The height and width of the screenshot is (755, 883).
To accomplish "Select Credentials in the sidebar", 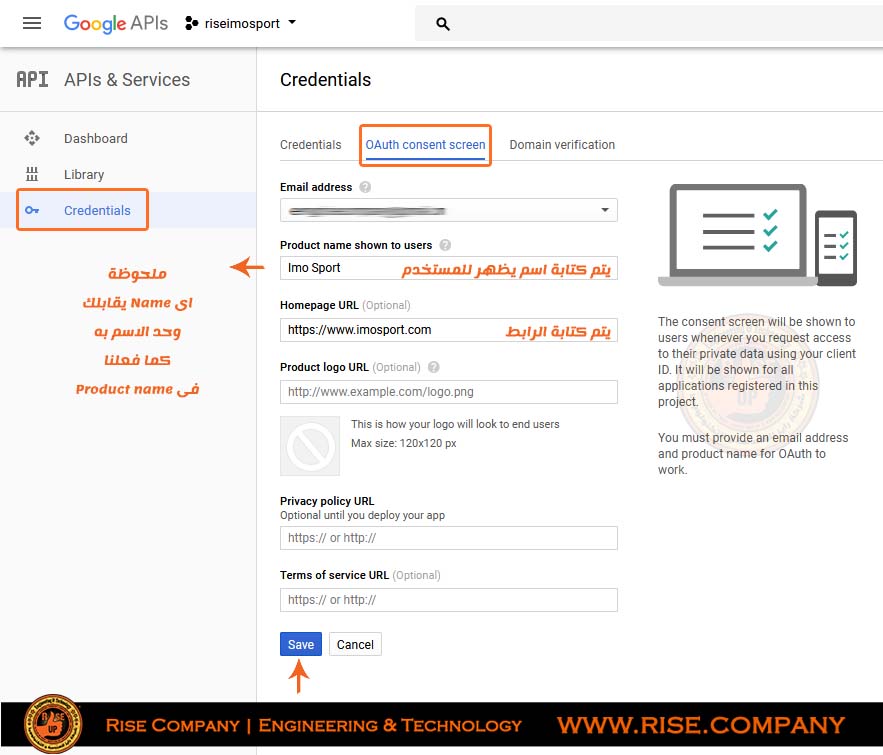I will coord(97,210).
